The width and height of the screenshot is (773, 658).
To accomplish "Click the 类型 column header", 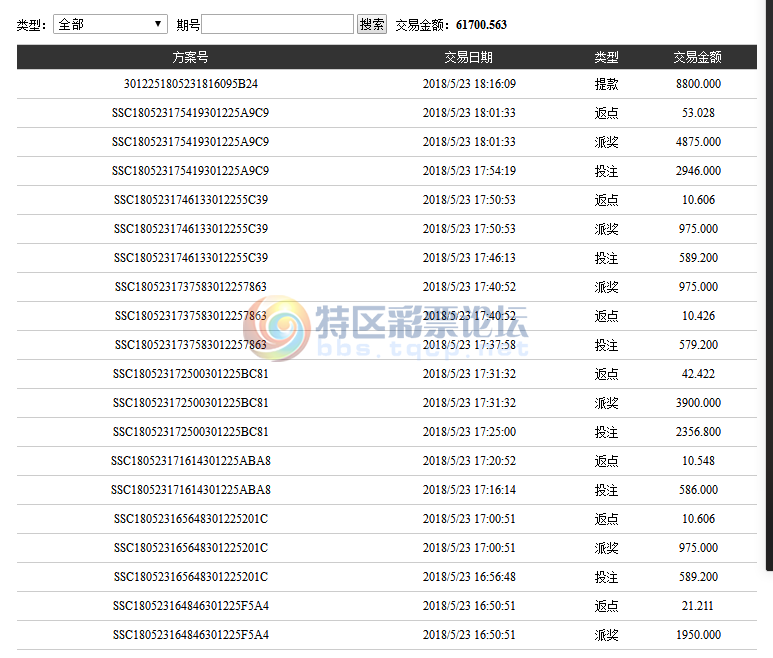I will tap(606, 57).
